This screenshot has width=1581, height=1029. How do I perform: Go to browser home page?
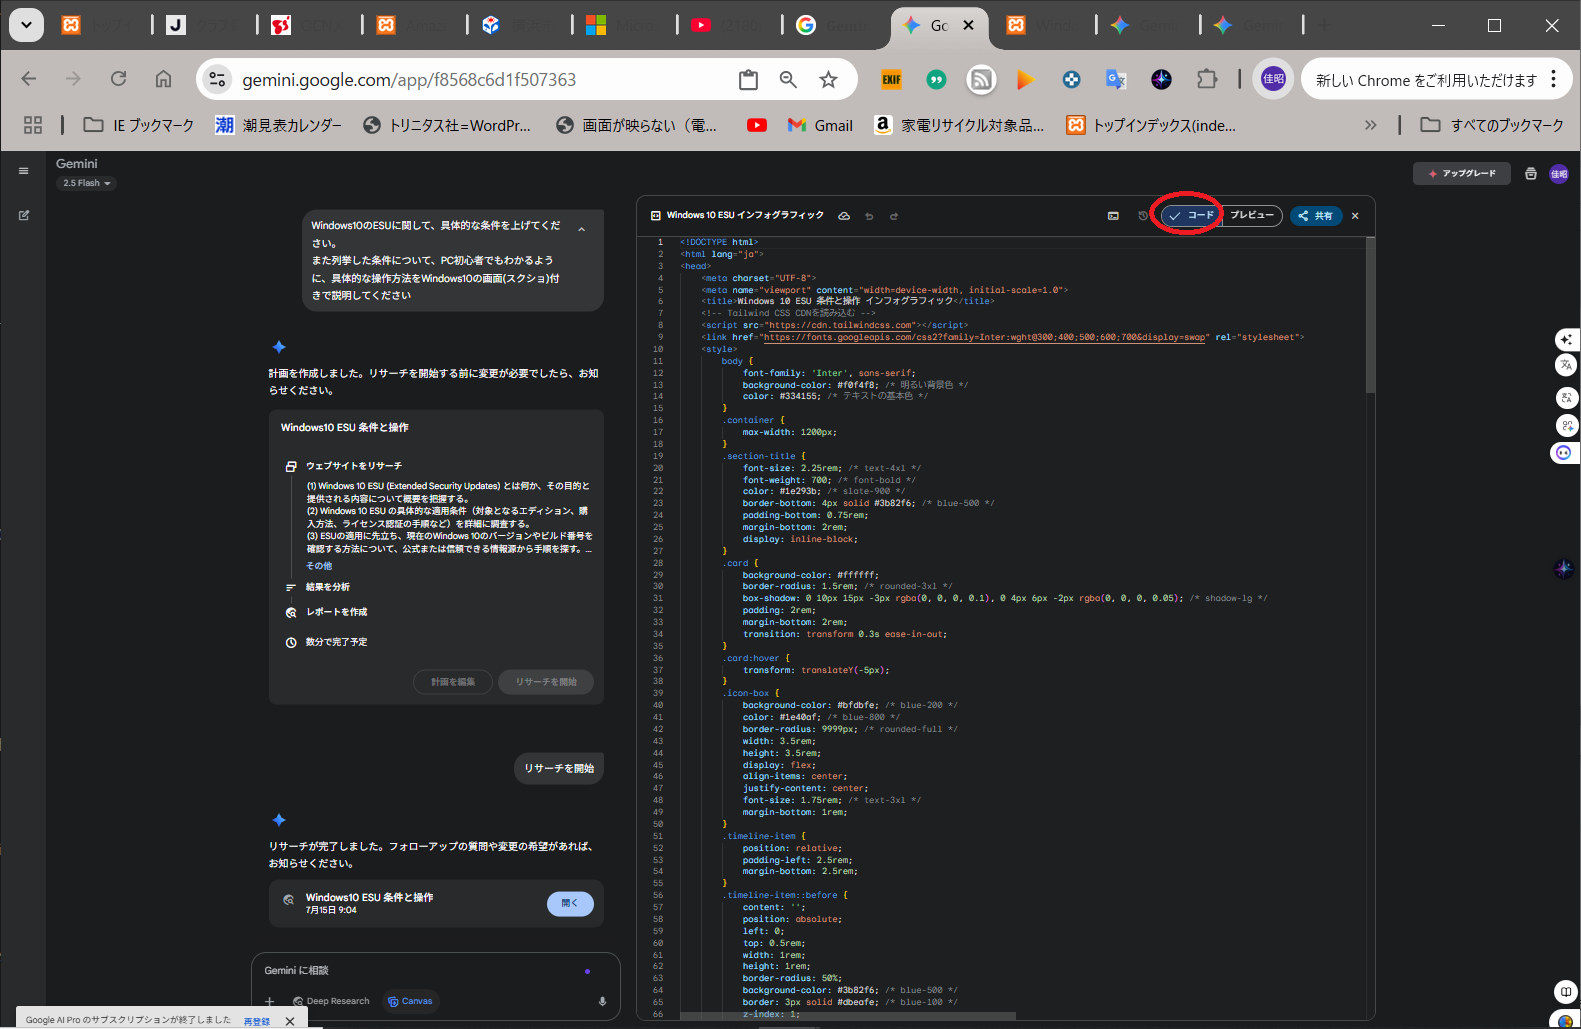pyautogui.click(x=163, y=79)
